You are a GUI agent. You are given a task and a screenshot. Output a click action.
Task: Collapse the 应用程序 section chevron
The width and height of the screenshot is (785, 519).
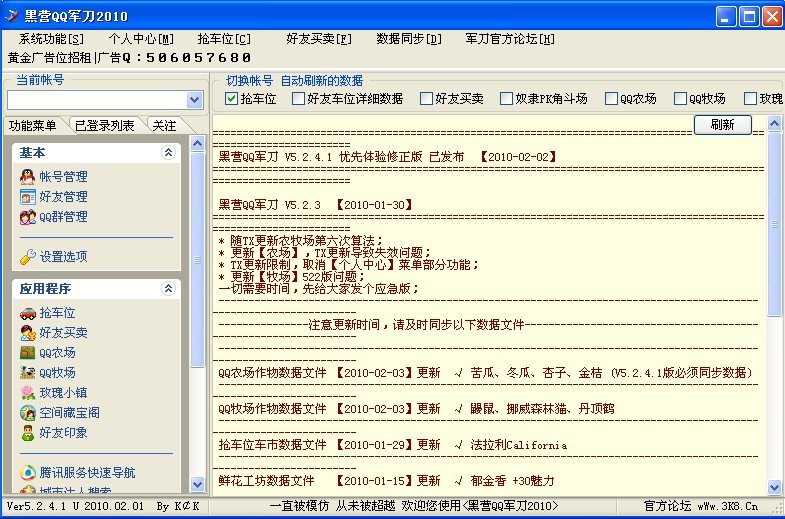click(x=168, y=288)
